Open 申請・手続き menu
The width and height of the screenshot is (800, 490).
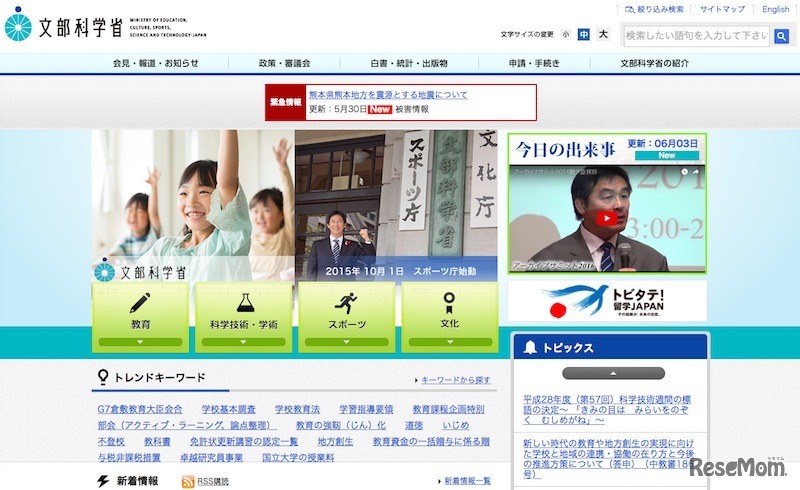(534, 63)
